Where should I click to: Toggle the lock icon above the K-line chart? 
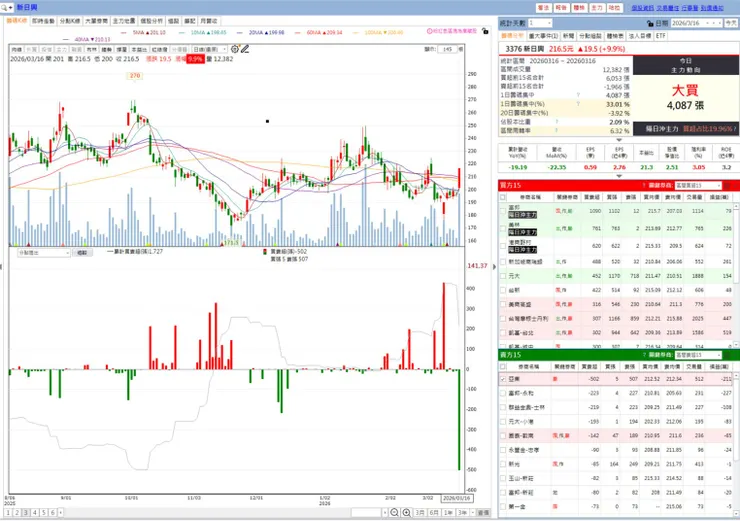[485, 31]
